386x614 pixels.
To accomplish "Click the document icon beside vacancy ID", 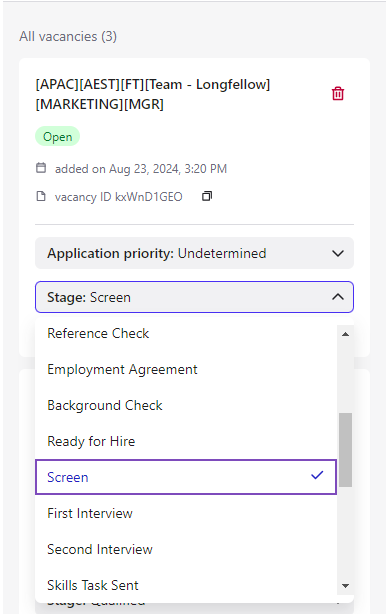I will [41, 196].
